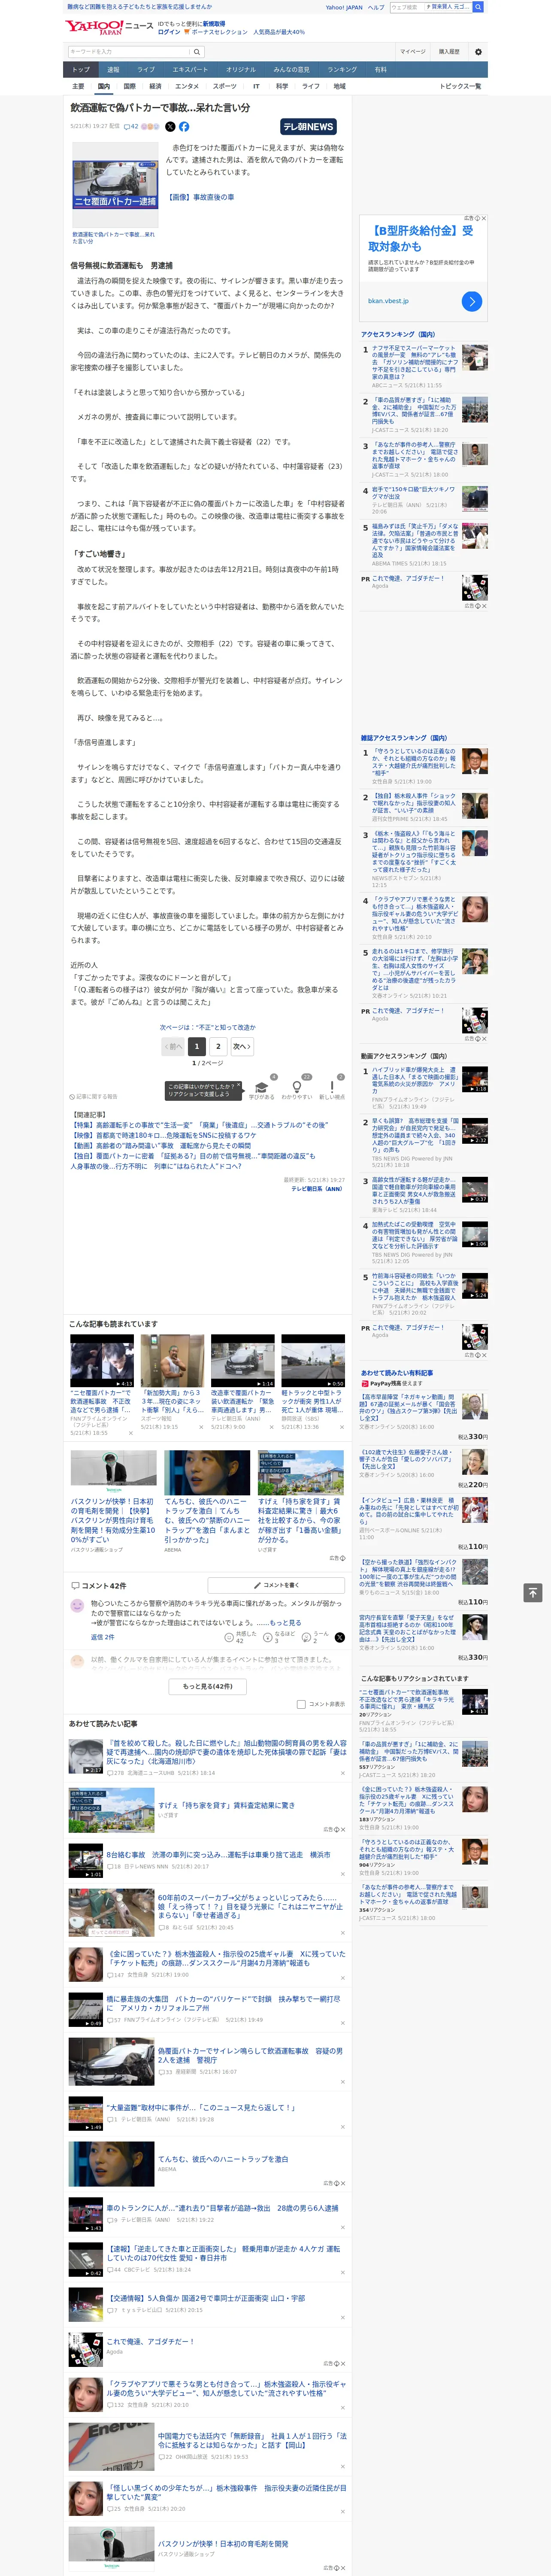551x2576 pixels.
Task: Expand replies 返信 2件
Action: (x=103, y=1637)
